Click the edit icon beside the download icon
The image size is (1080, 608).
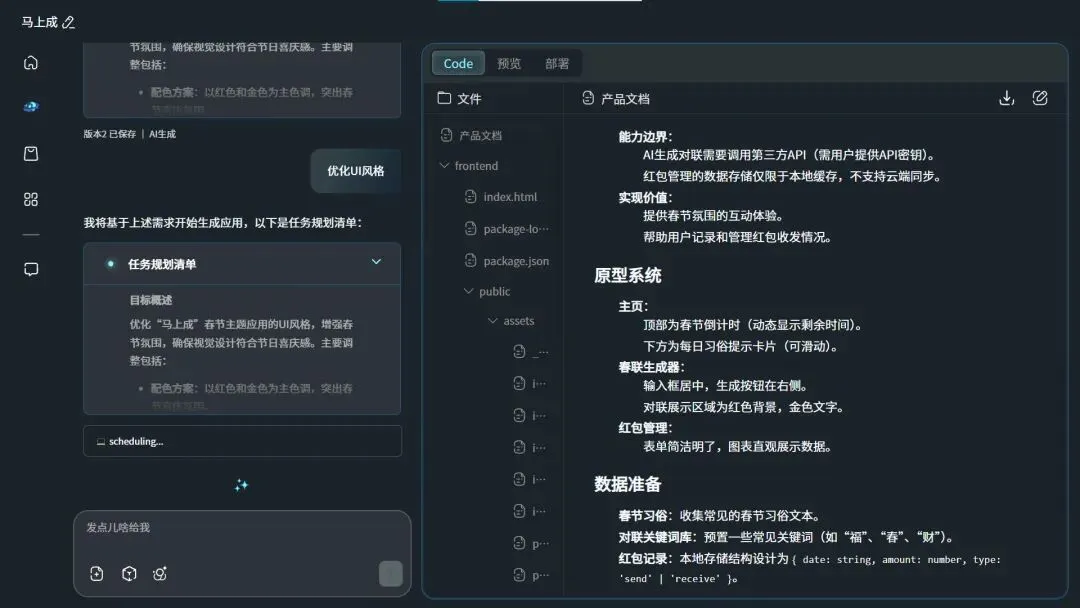click(x=1040, y=98)
